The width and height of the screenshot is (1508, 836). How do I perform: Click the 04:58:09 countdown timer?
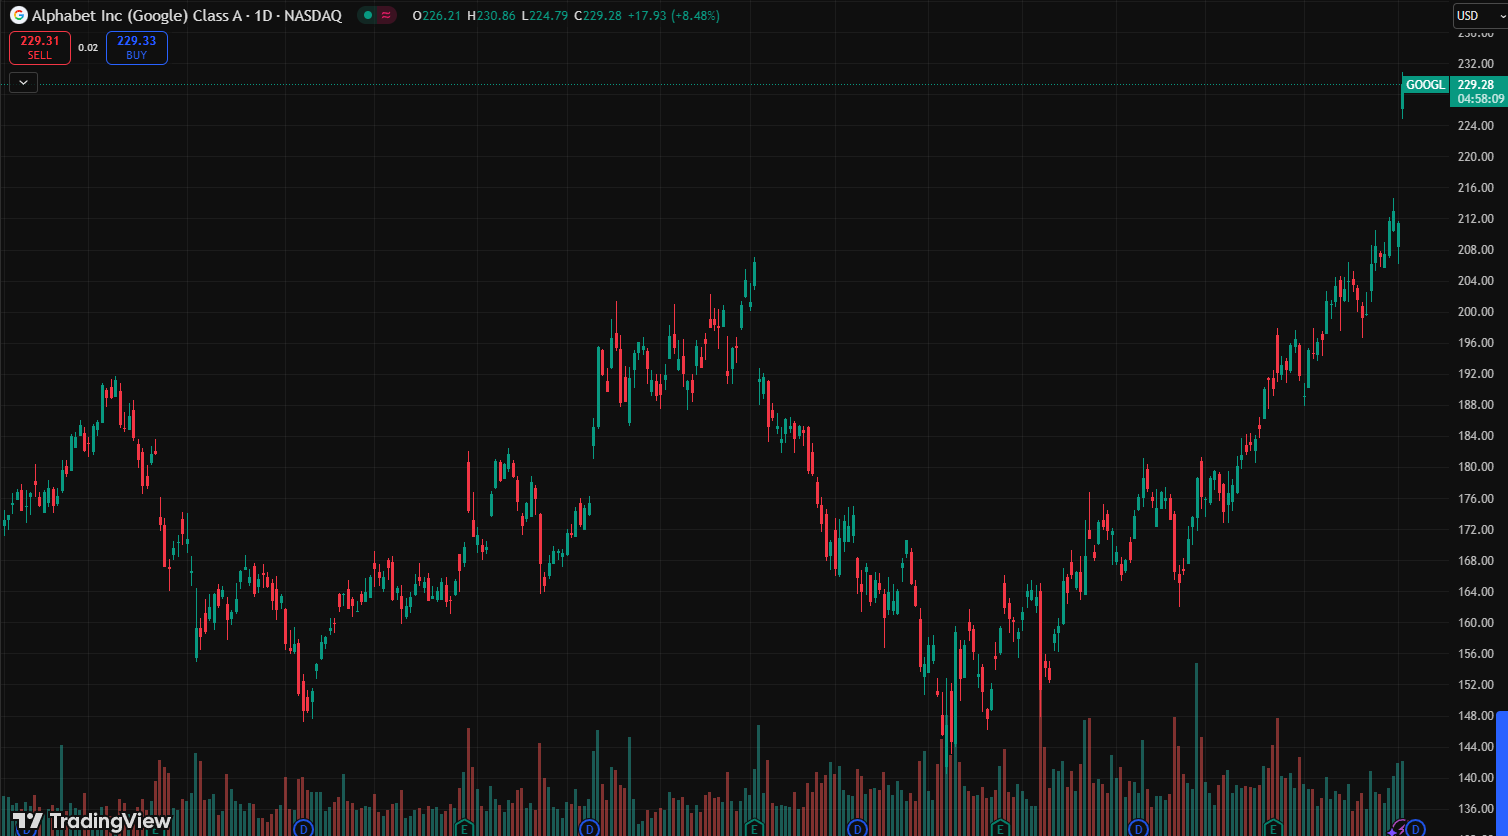[x=1480, y=99]
